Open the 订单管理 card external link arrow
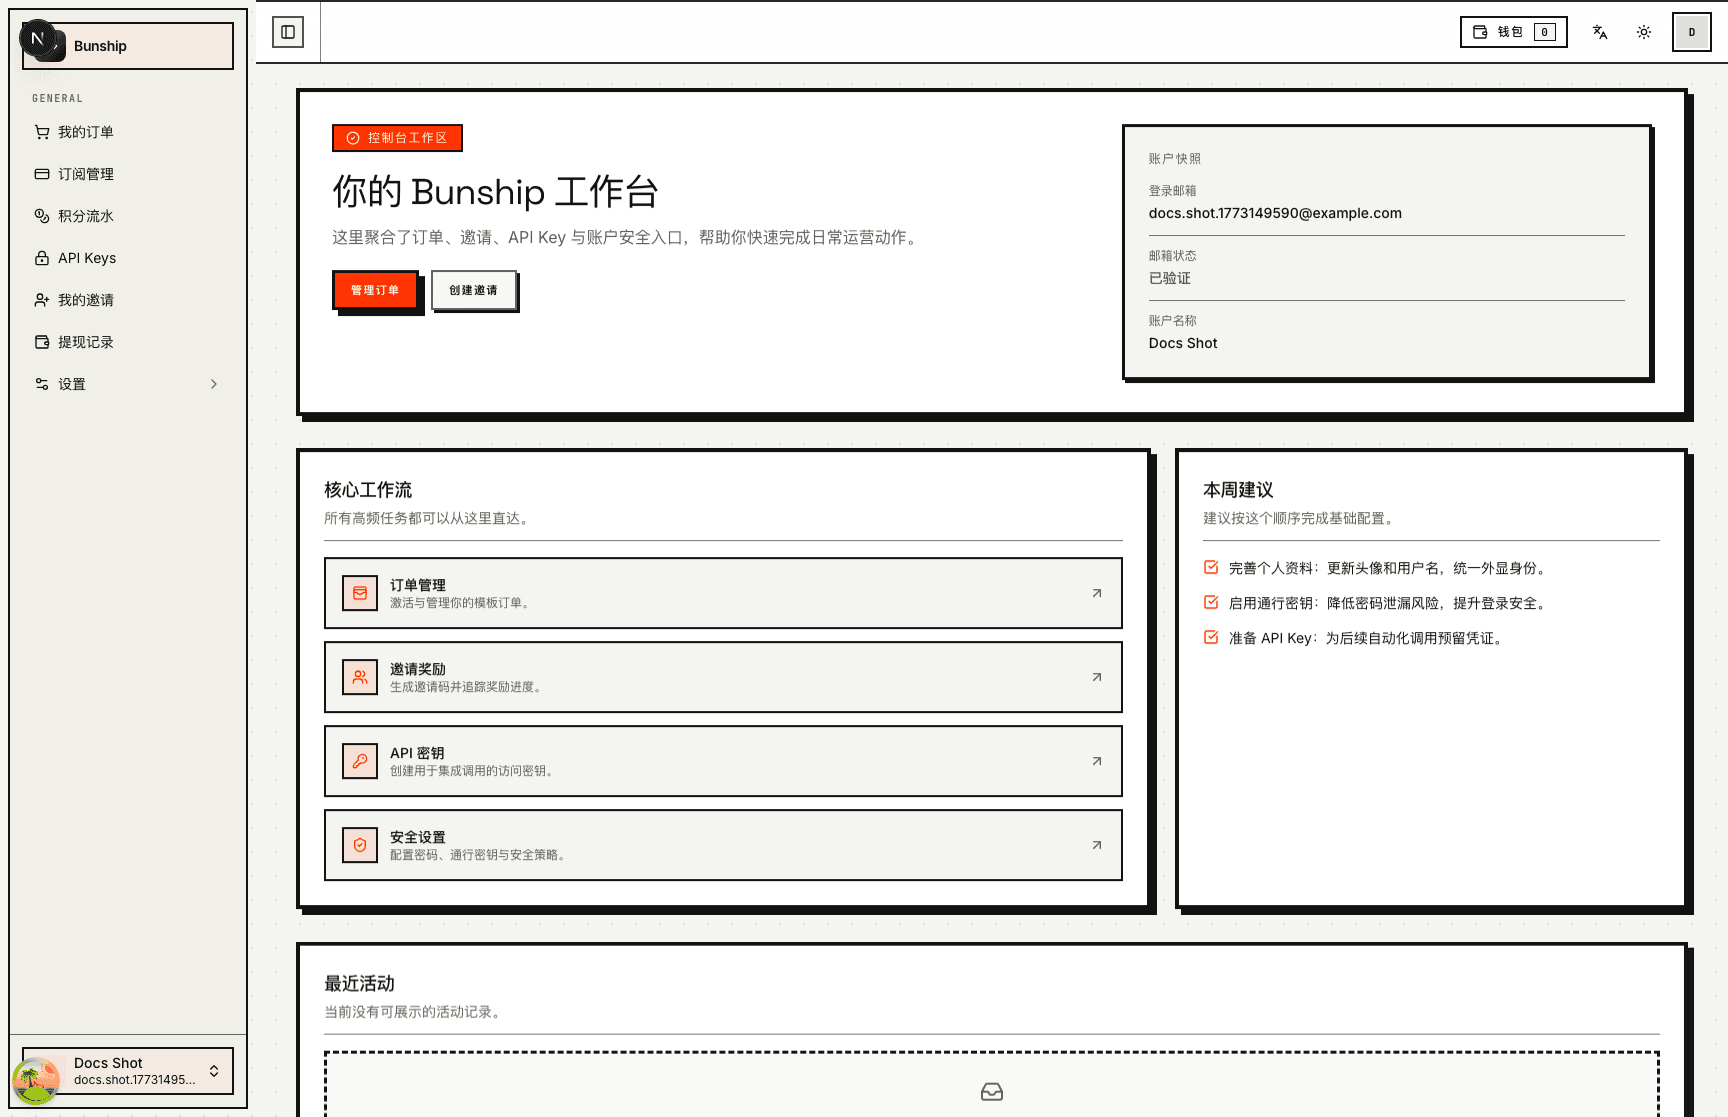1728x1117 pixels. click(1096, 592)
